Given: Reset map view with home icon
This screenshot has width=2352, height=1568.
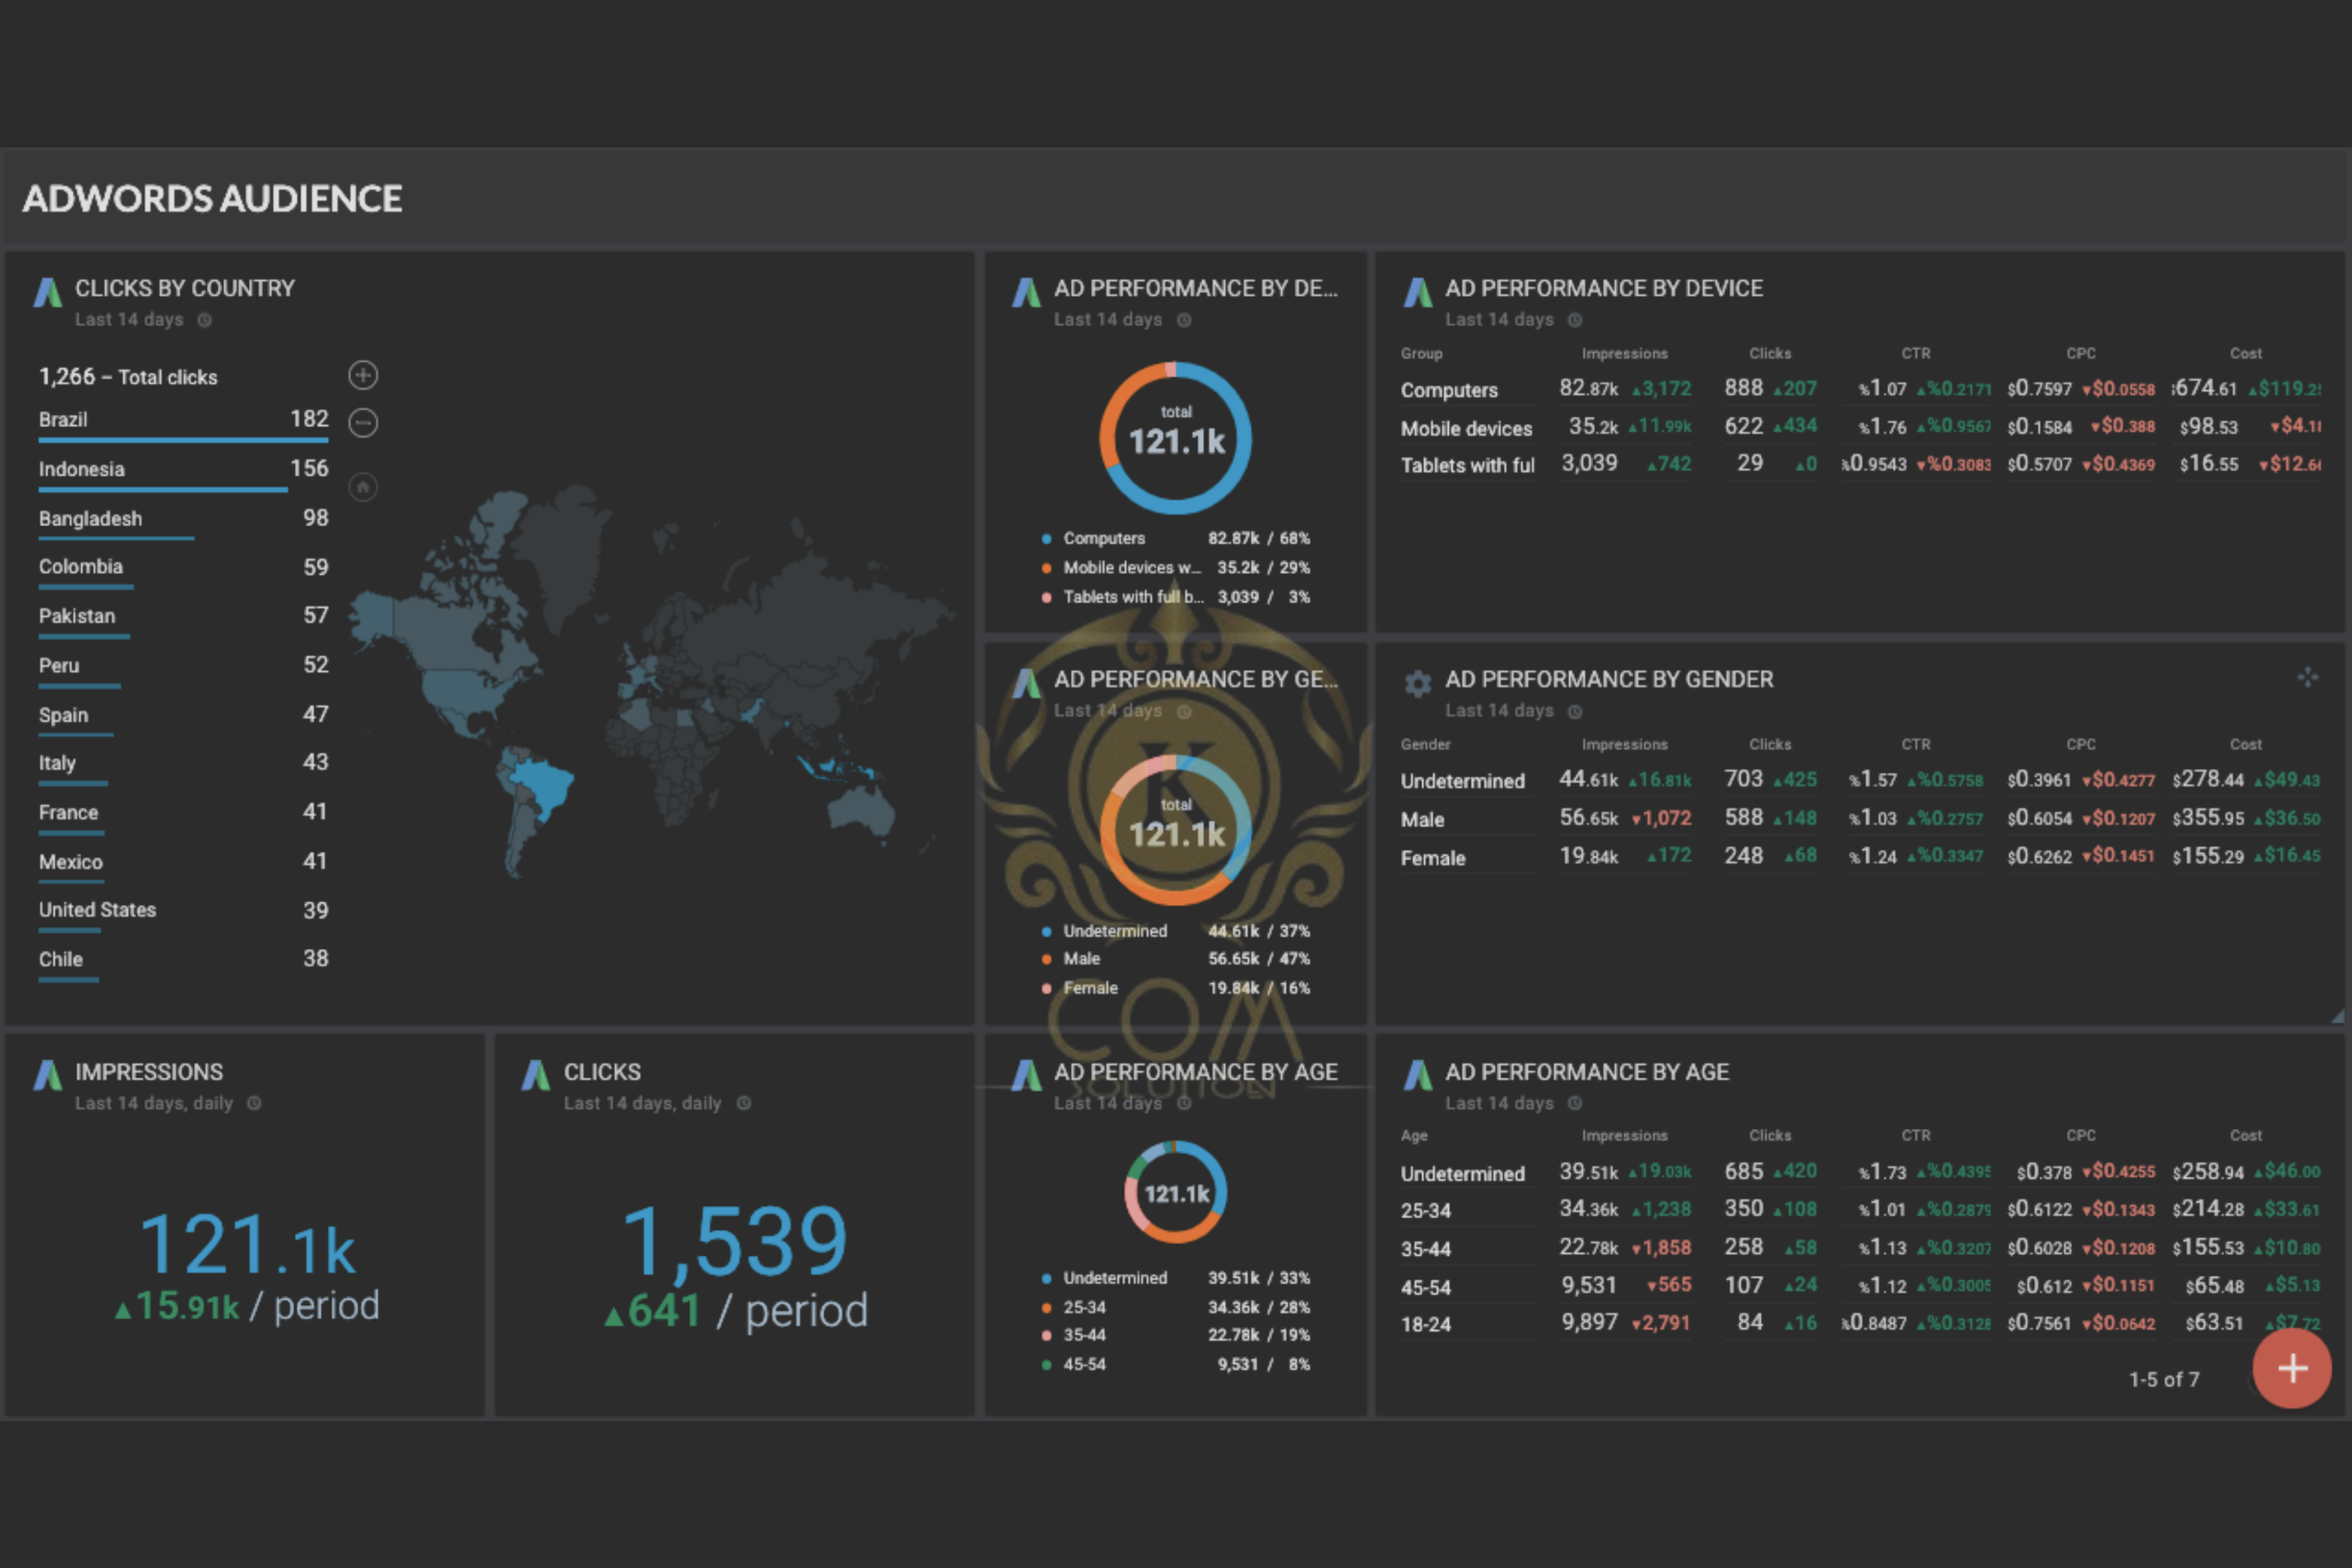Looking at the screenshot, I should pyautogui.click(x=363, y=487).
